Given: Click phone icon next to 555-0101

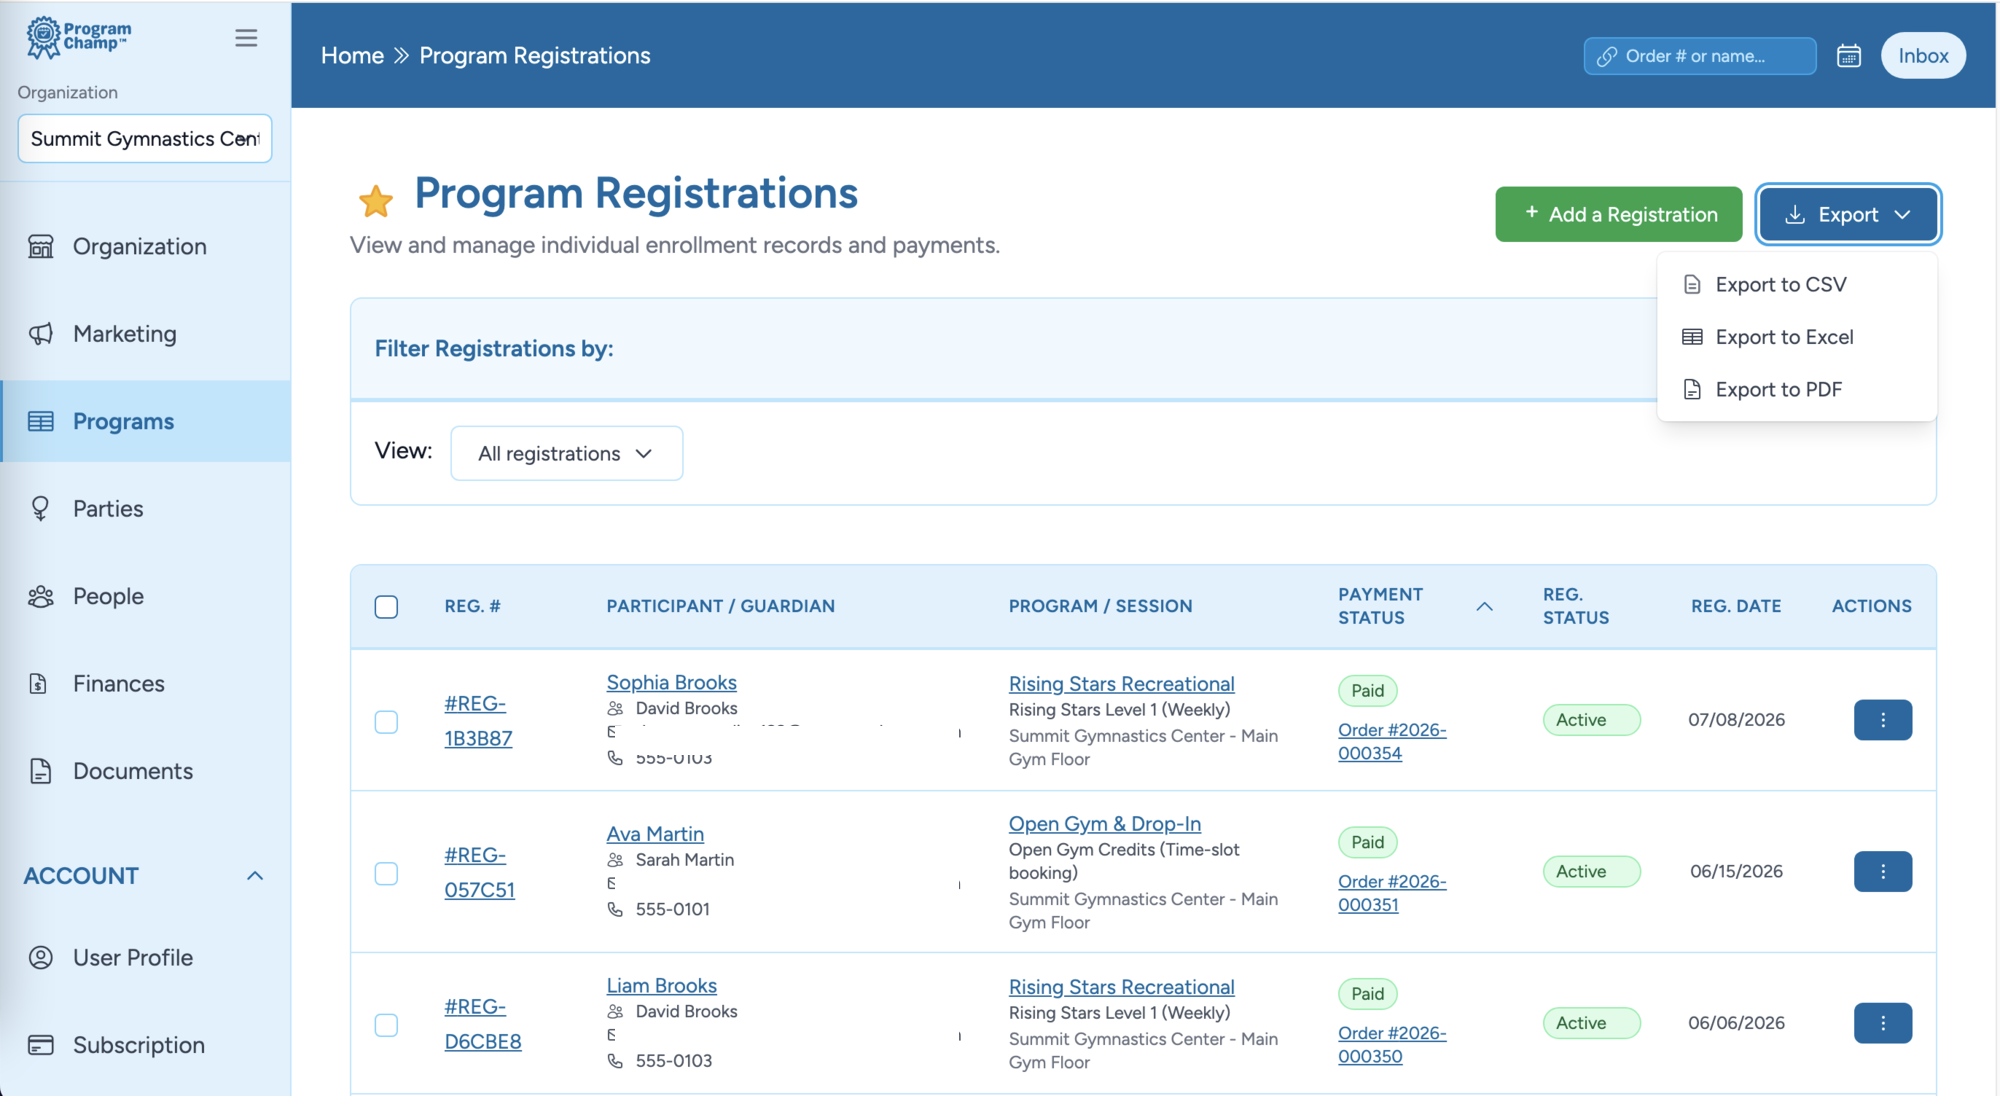Looking at the screenshot, I should click(x=615, y=909).
